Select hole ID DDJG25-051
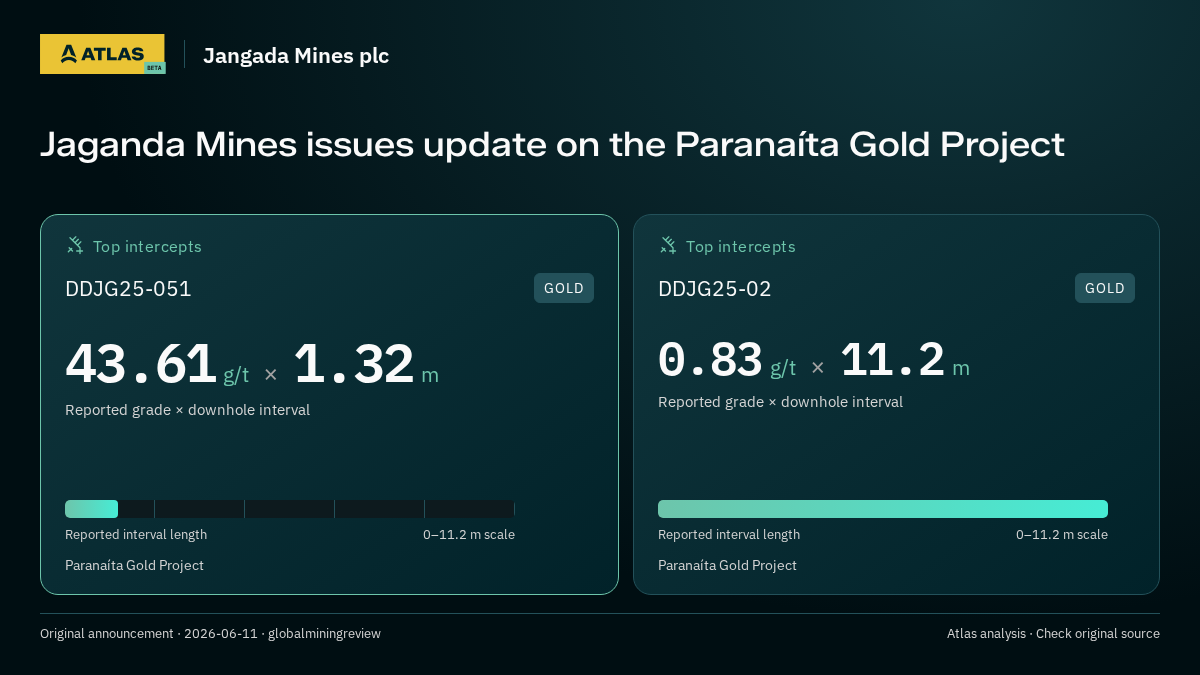Viewport: 1200px width, 675px height. [x=128, y=289]
